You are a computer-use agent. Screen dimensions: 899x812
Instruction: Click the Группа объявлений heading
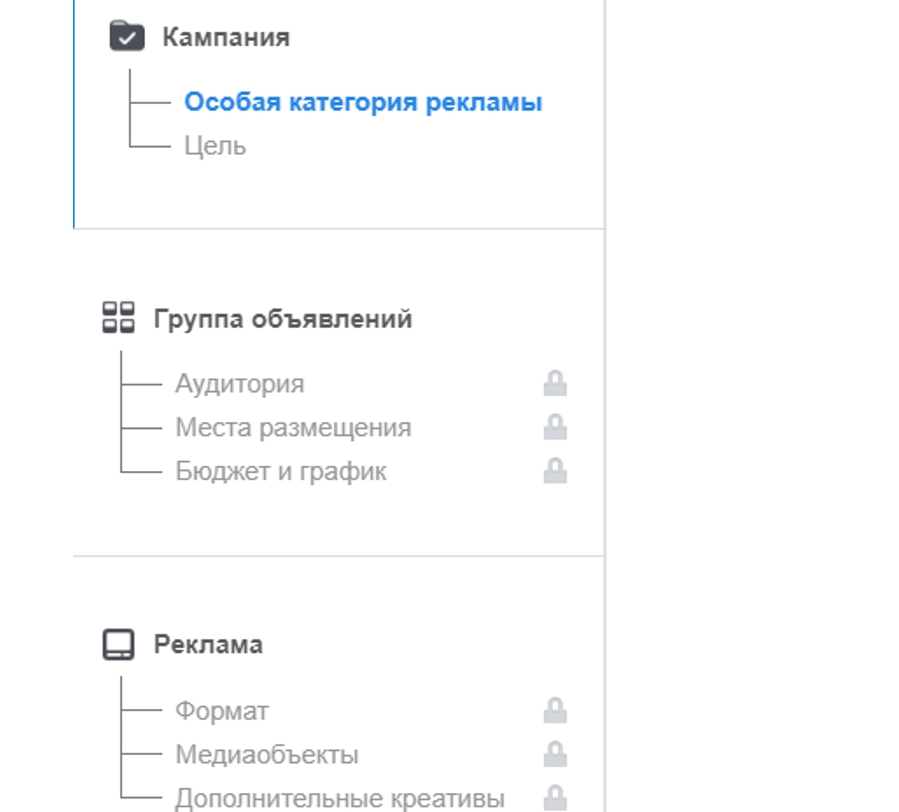[283, 319]
